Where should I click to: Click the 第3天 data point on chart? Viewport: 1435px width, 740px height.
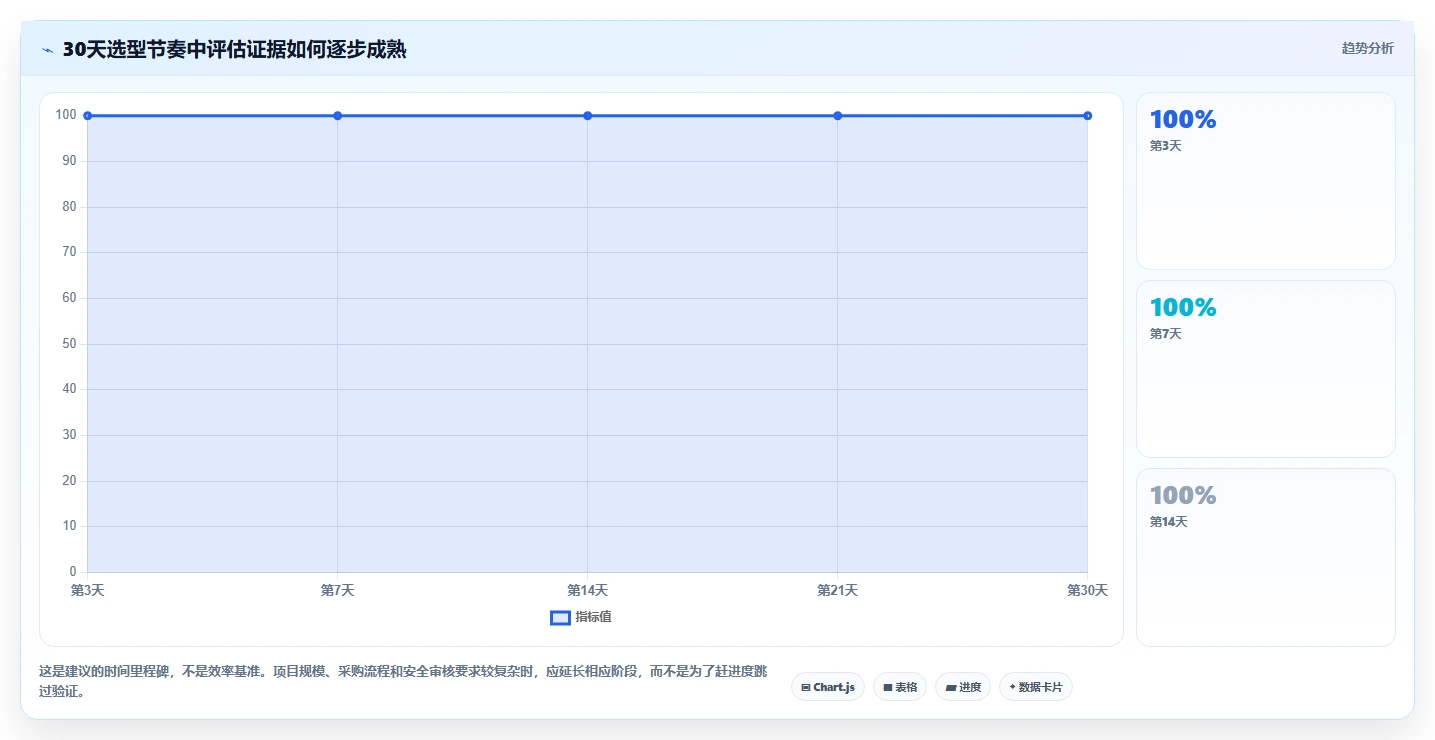(x=88, y=116)
